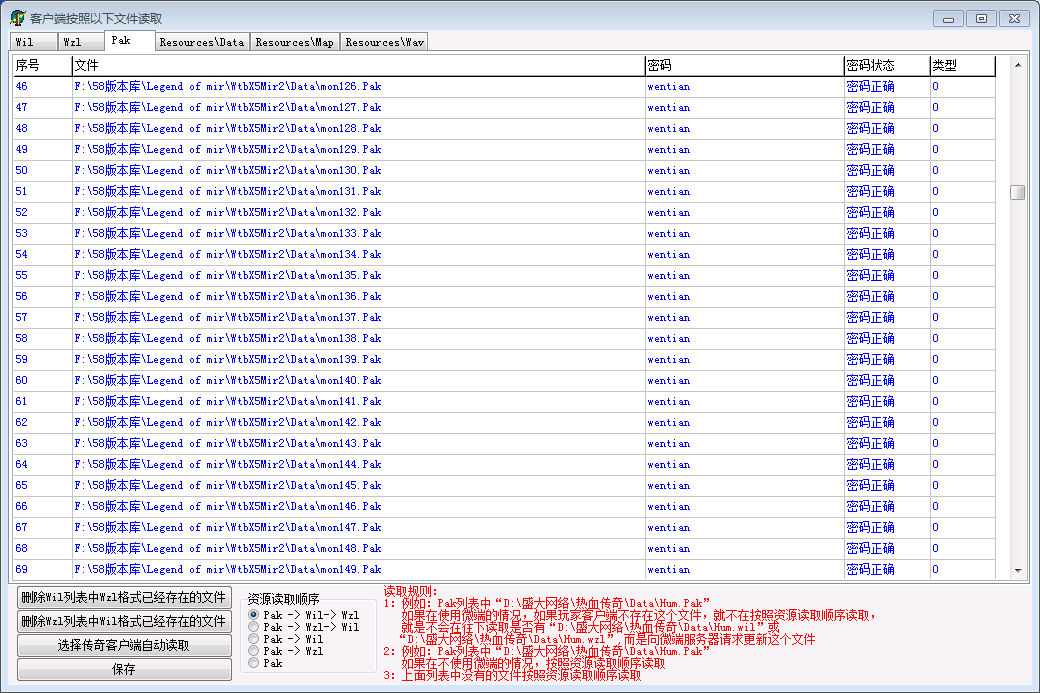The image size is (1040, 693).
Task: Click delete existing Wil files from Wzl list
Action: click(x=124, y=622)
